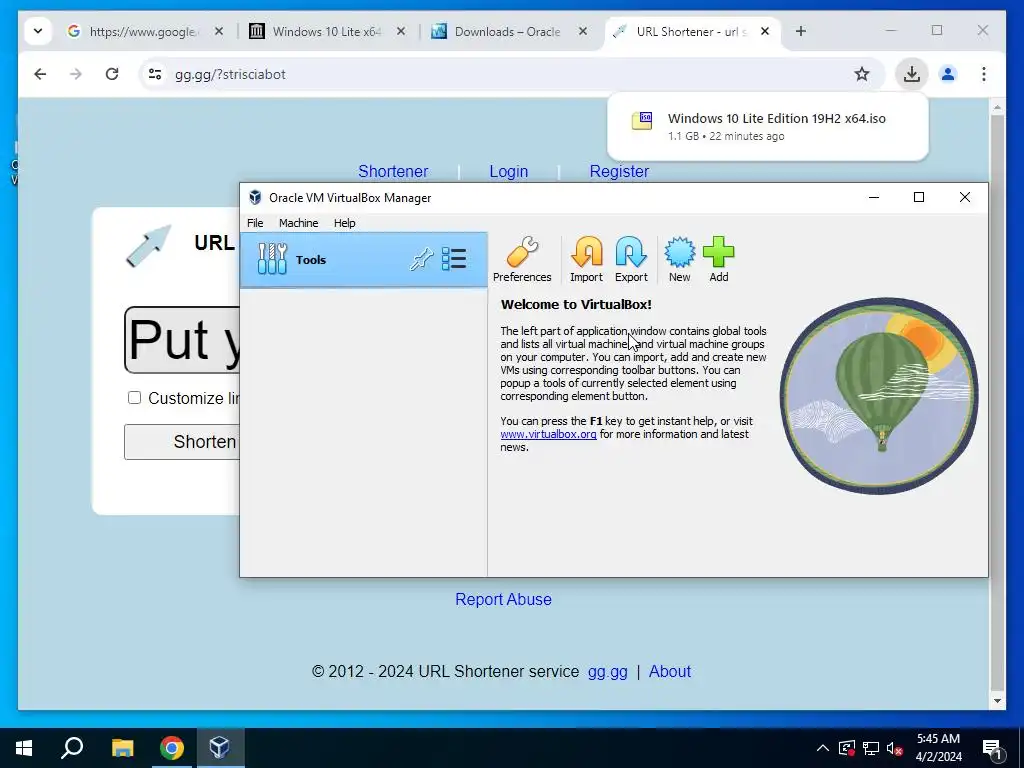The width and height of the screenshot is (1024, 768).
Task: Open File Explorer from taskbar
Action: tap(122, 748)
